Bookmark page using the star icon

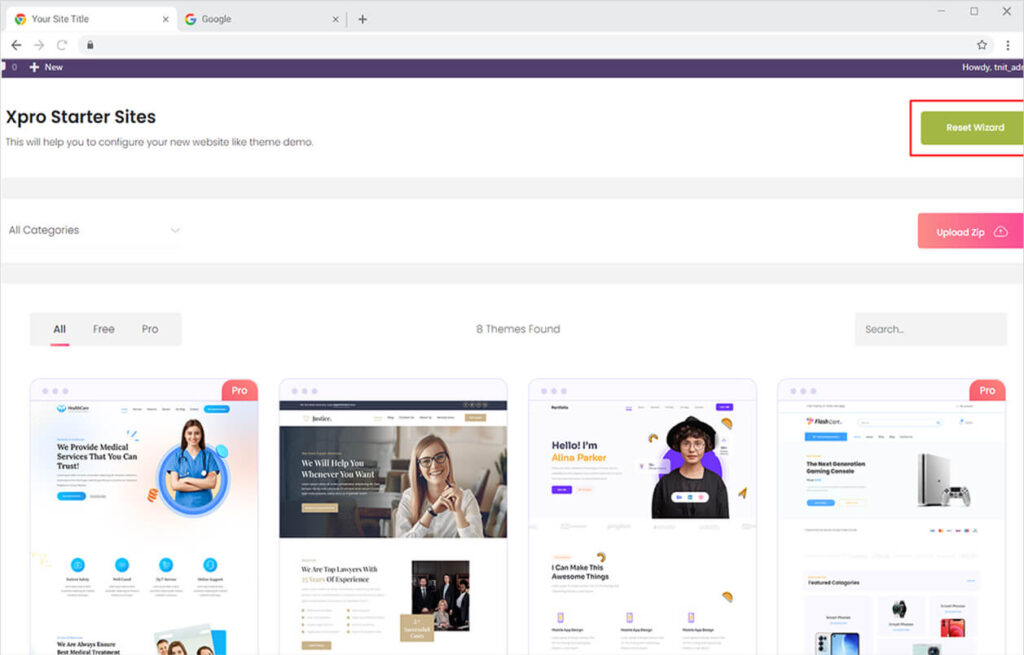(x=982, y=45)
